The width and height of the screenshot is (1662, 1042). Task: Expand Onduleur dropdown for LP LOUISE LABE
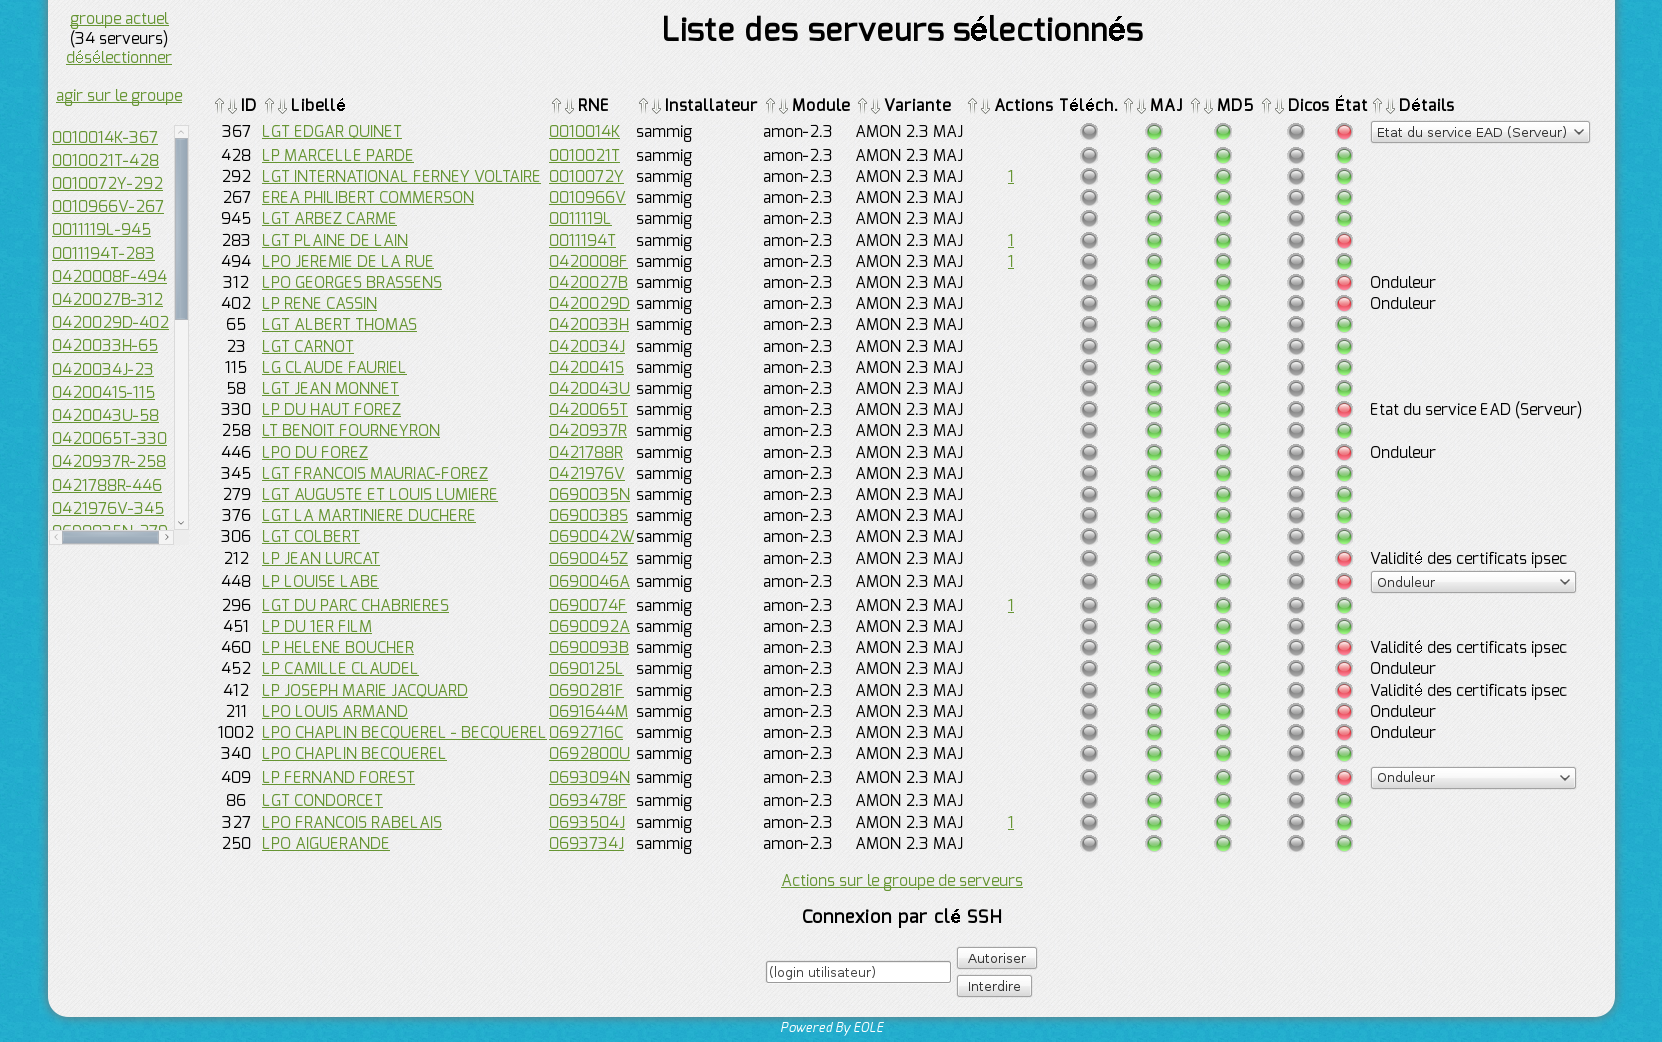pyautogui.click(x=1472, y=582)
